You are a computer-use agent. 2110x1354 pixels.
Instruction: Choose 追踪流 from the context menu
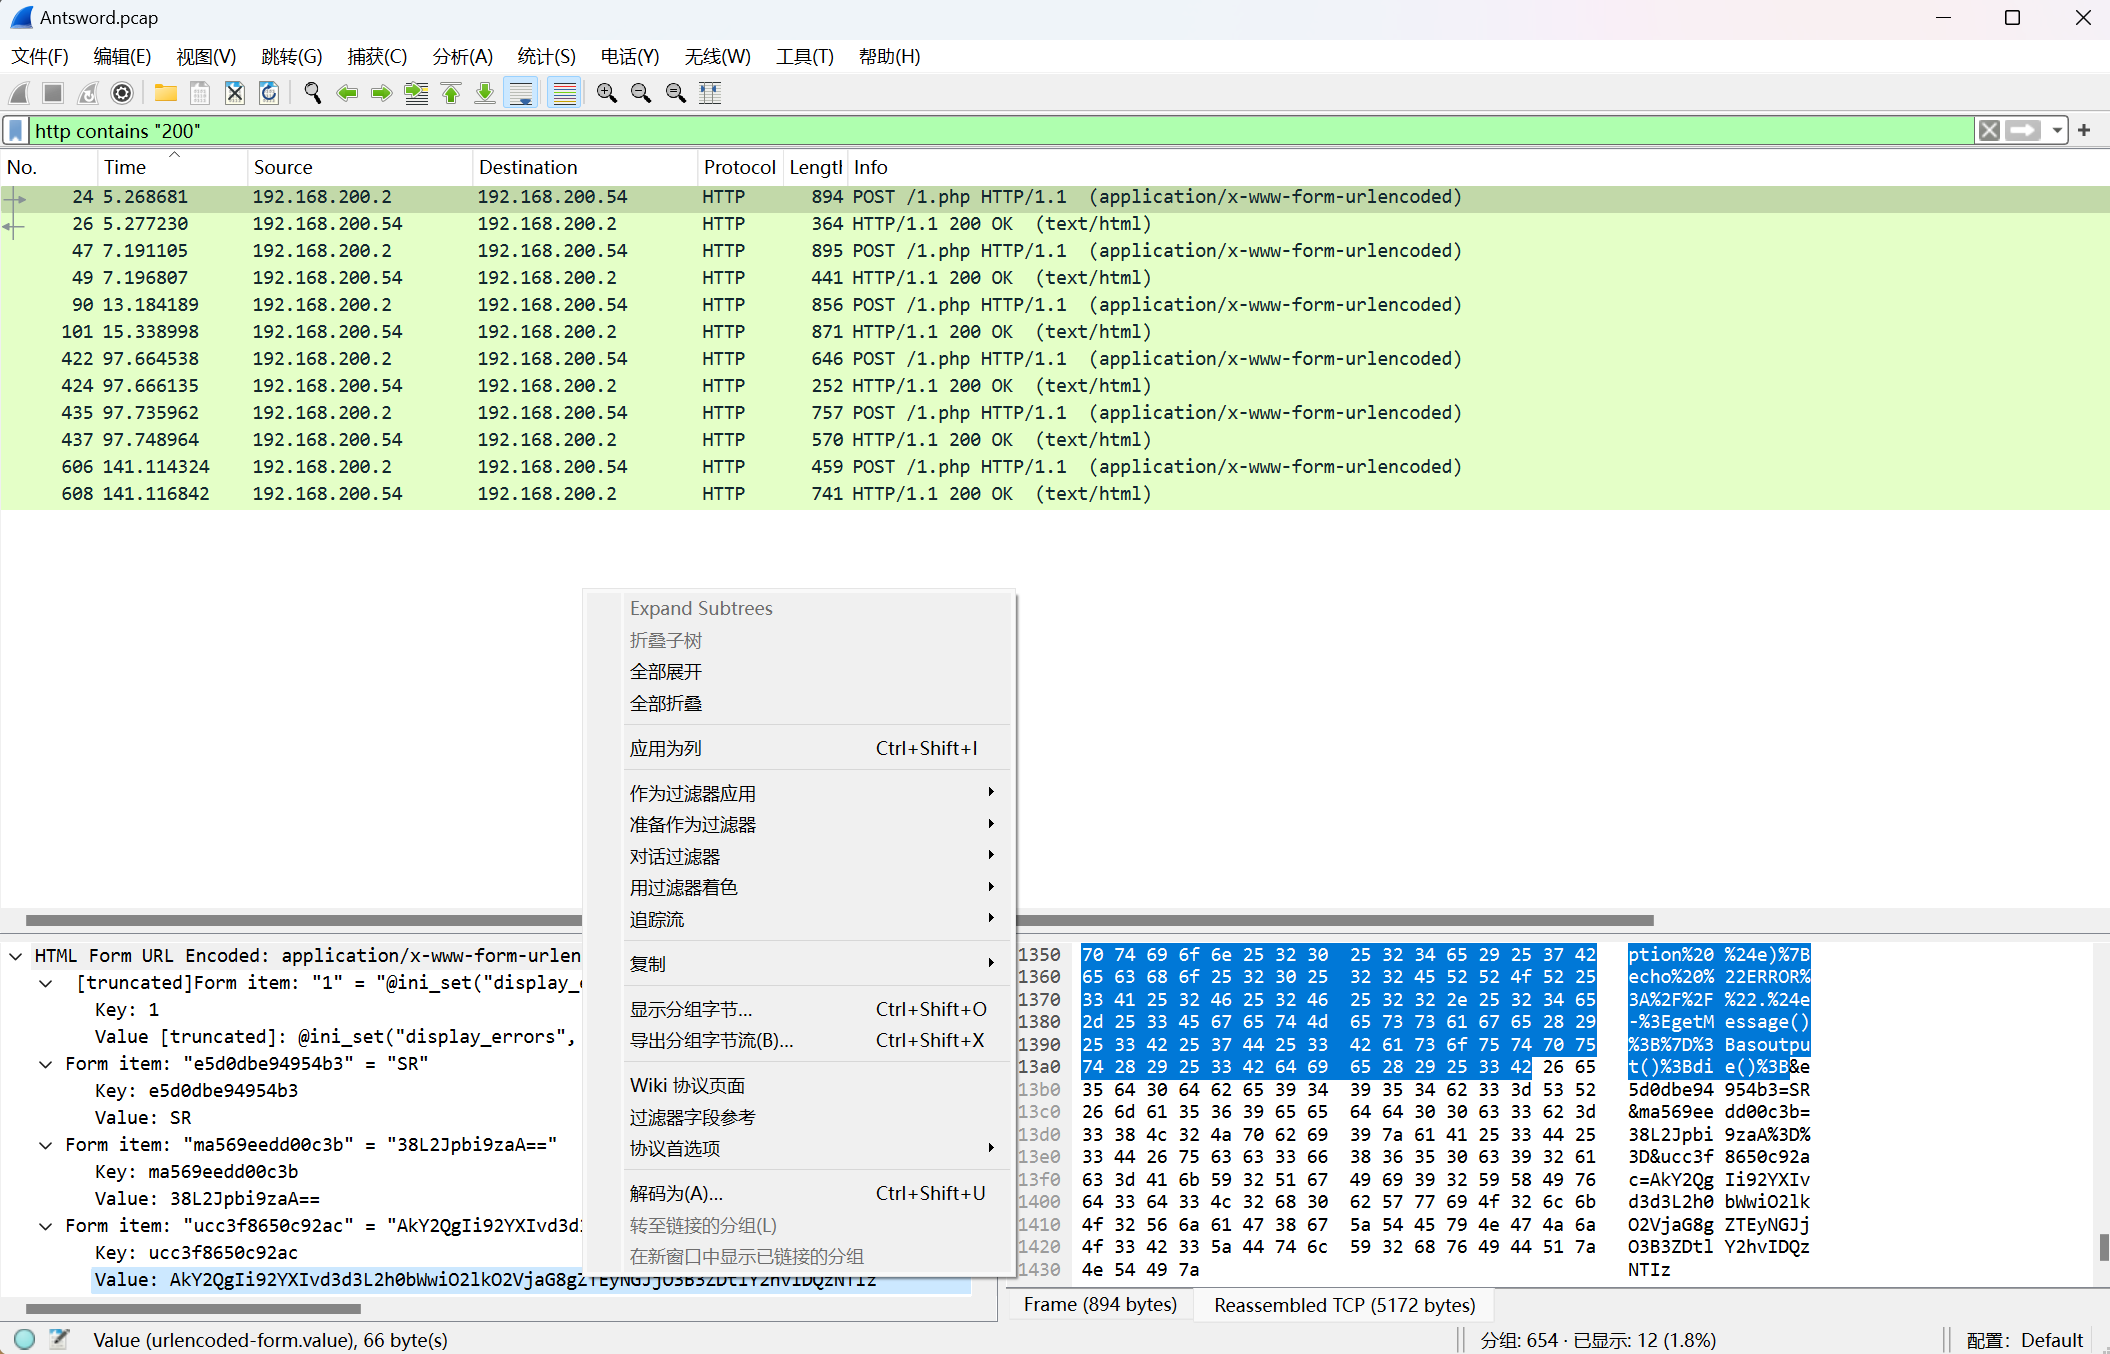coord(657,919)
